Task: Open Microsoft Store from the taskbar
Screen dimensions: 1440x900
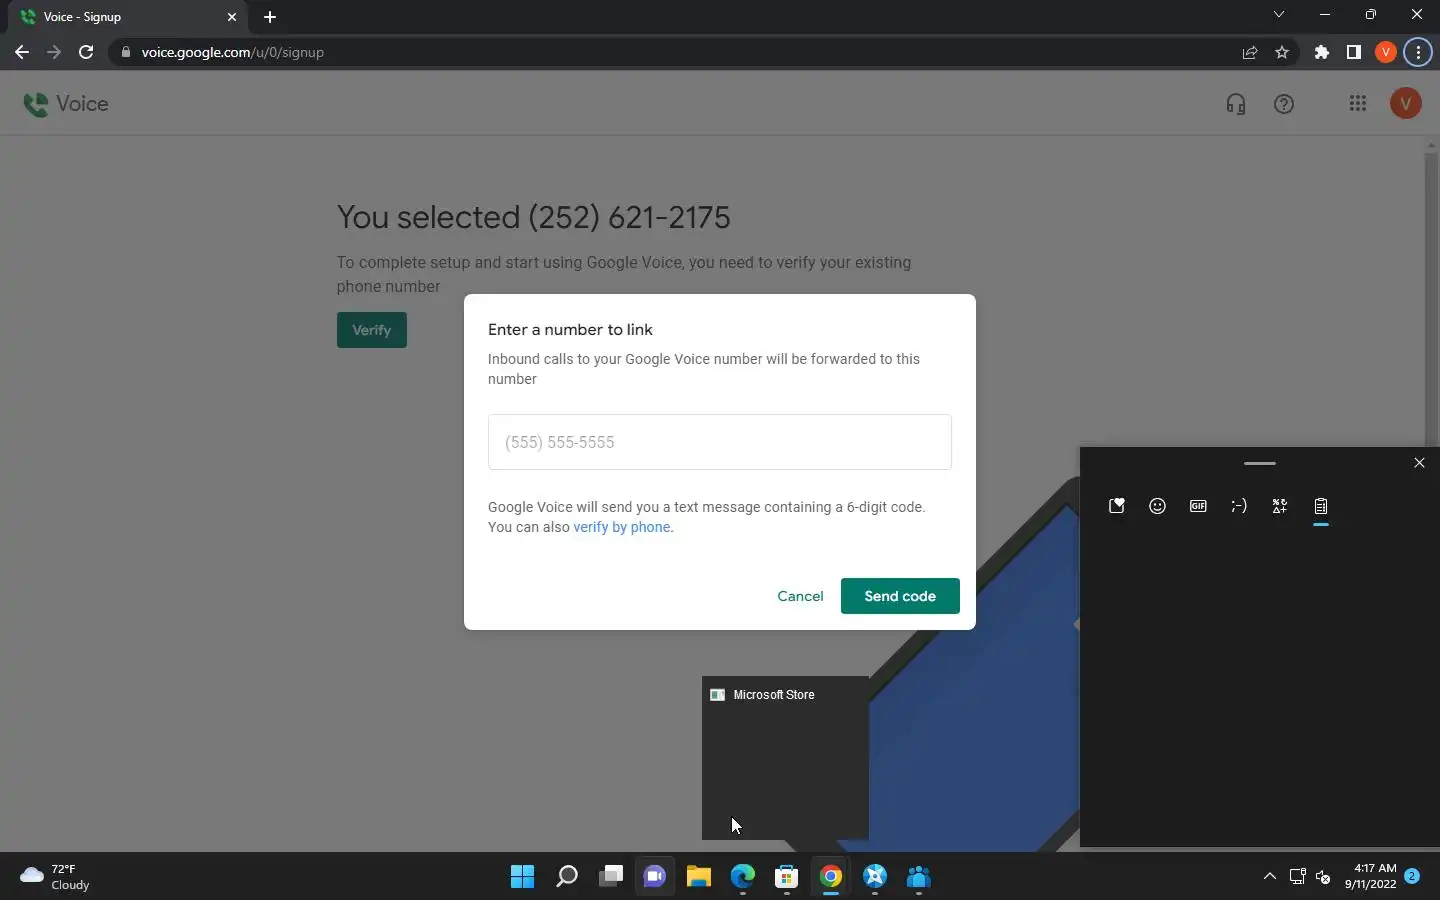Action: pos(786,877)
